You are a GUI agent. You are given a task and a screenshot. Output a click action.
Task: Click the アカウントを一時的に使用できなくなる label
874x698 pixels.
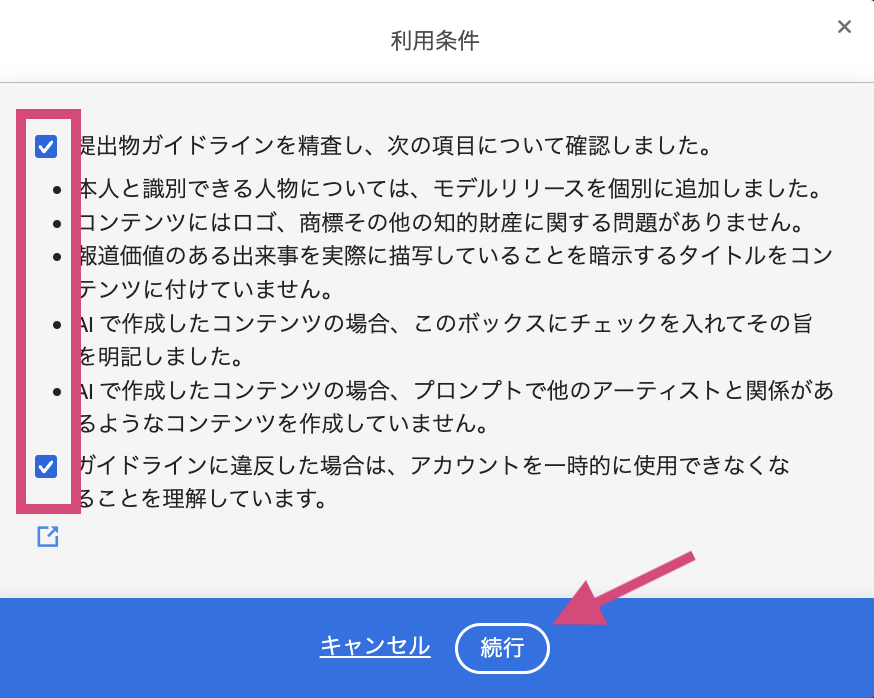tap(434, 465)
